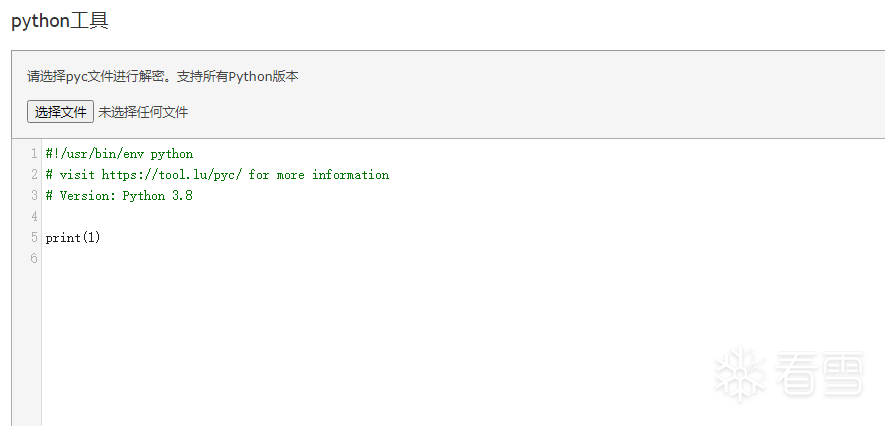Open the tool.lu/pyc URL in the comment
Viewport: 885px width, 426px height.
click(172, 175)
